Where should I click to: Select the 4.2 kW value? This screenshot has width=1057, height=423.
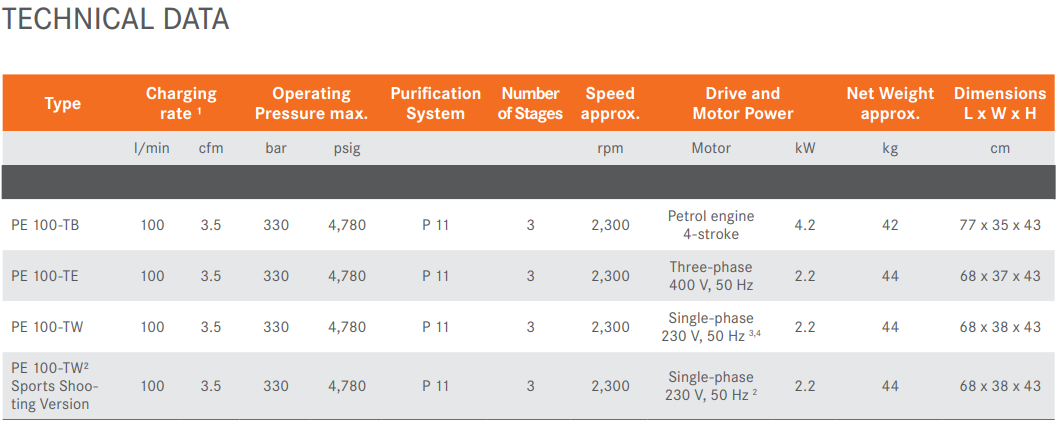click(x=804, y=225)
